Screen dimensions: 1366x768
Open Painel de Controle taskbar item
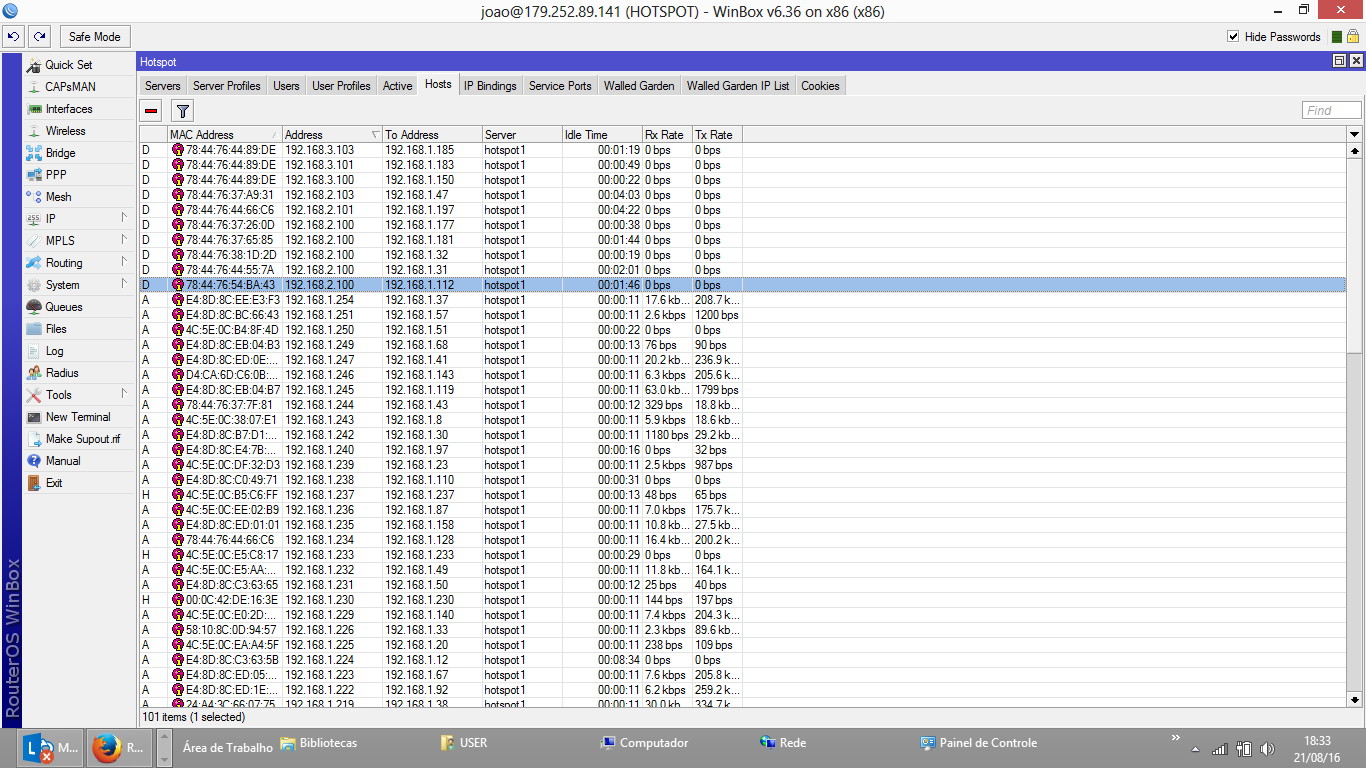pos(979,743)
